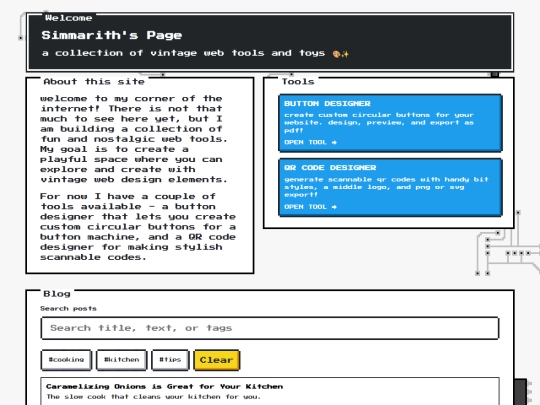540x405 pixels.
Task: Filter posts by #tips tag
Action: (170, 360)
